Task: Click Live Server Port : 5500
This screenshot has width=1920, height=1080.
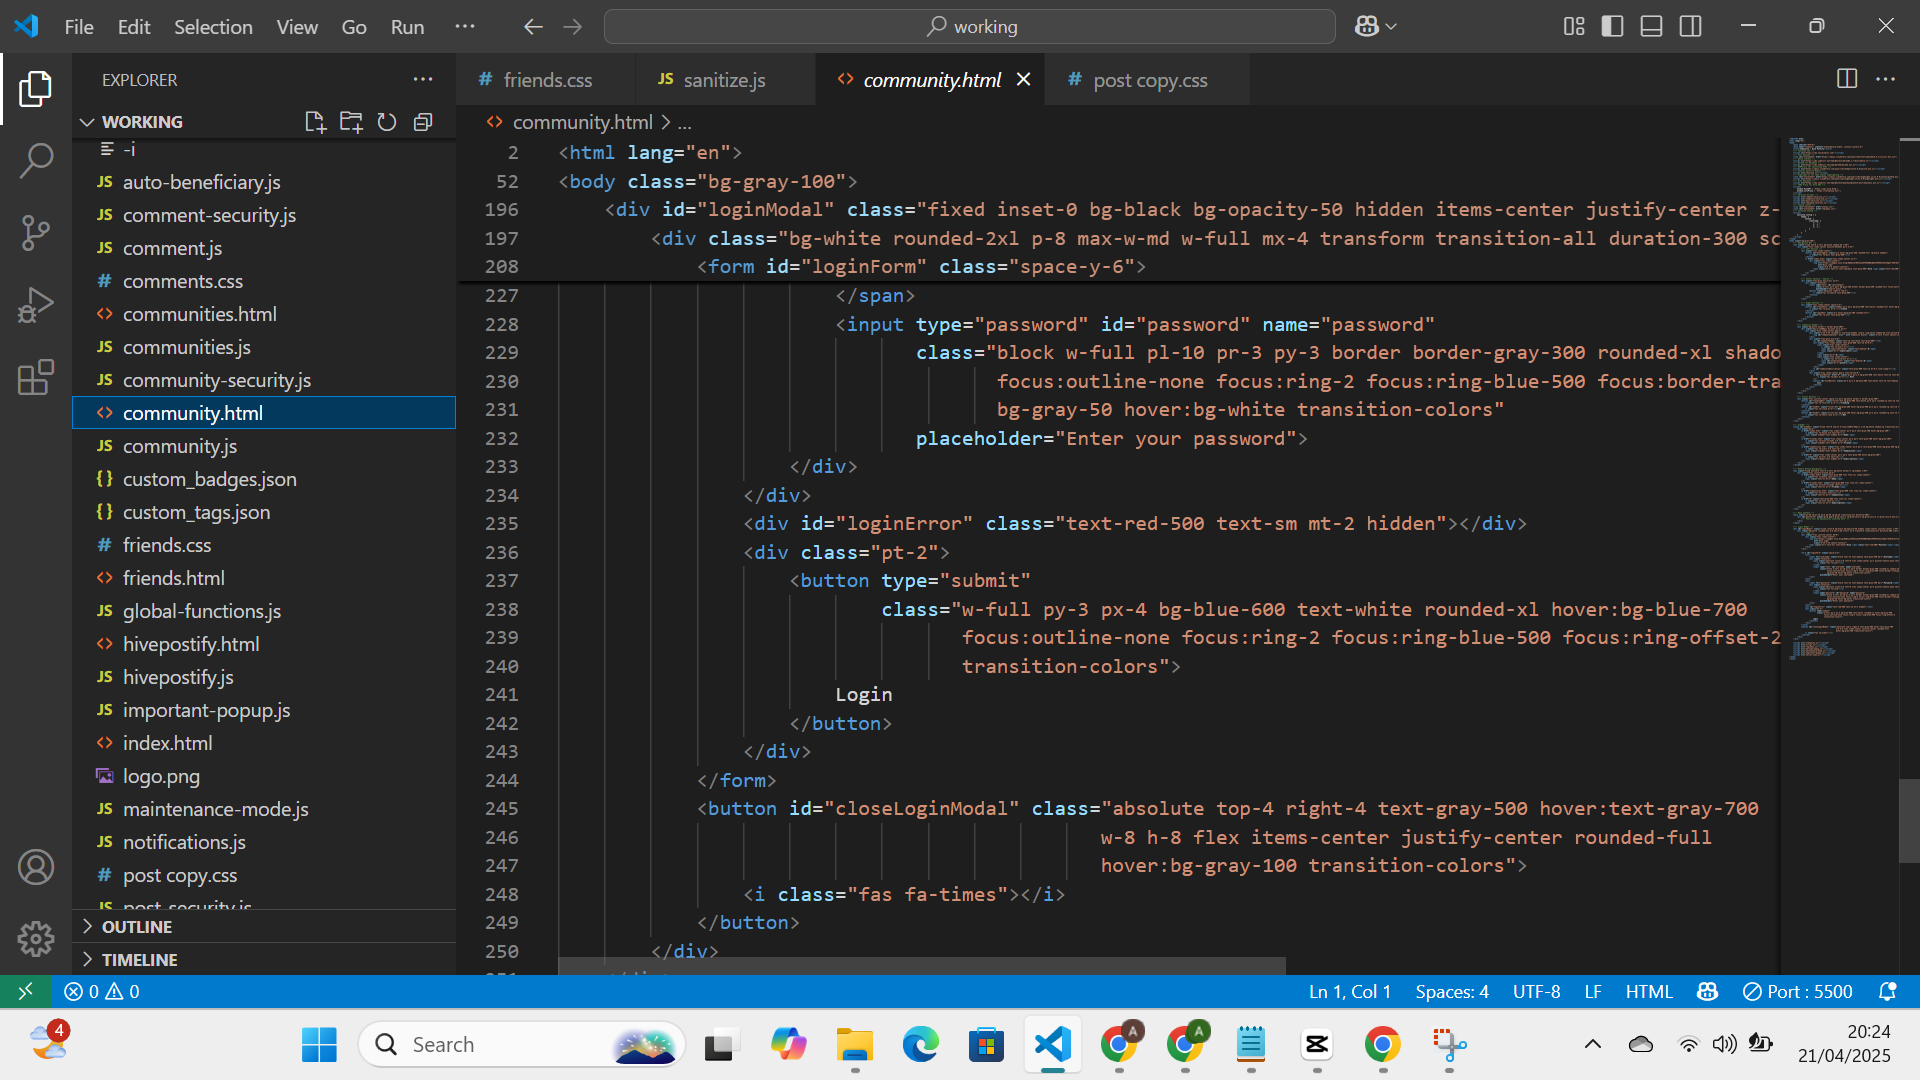Action: coord(1798,991)
